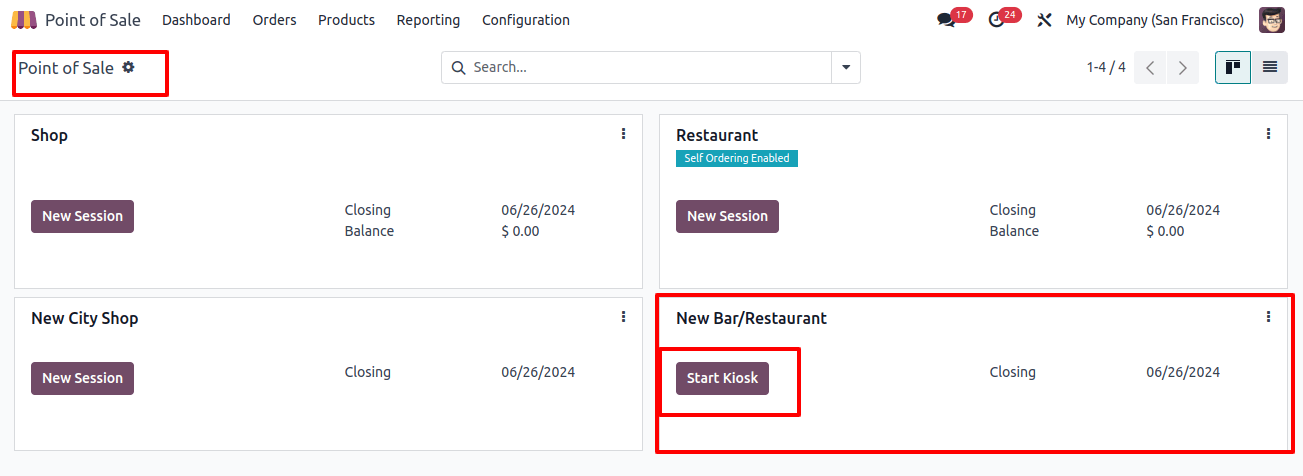Open the messages chat icon with badge
Viewport: 1303px width, 476px height.
point(946,20)
